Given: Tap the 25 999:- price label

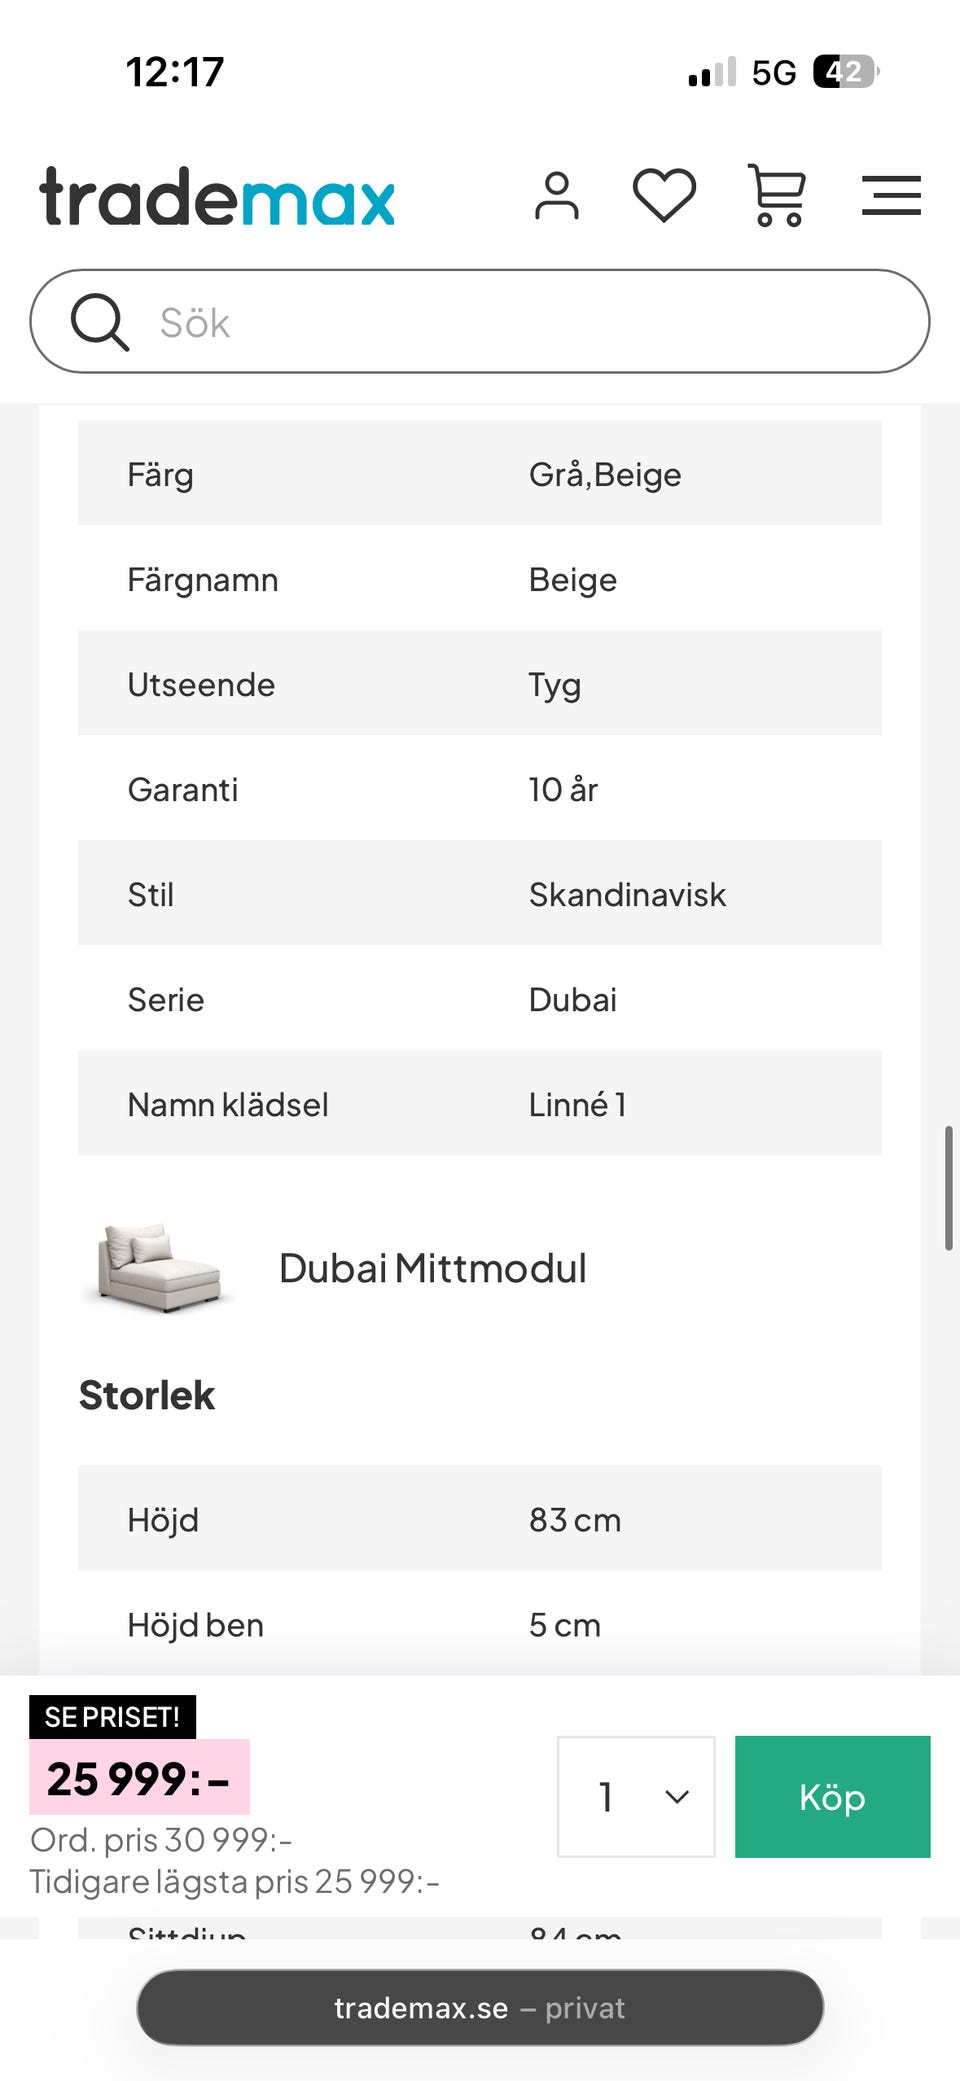Looking at the screenshot, I should point(139,1778).
